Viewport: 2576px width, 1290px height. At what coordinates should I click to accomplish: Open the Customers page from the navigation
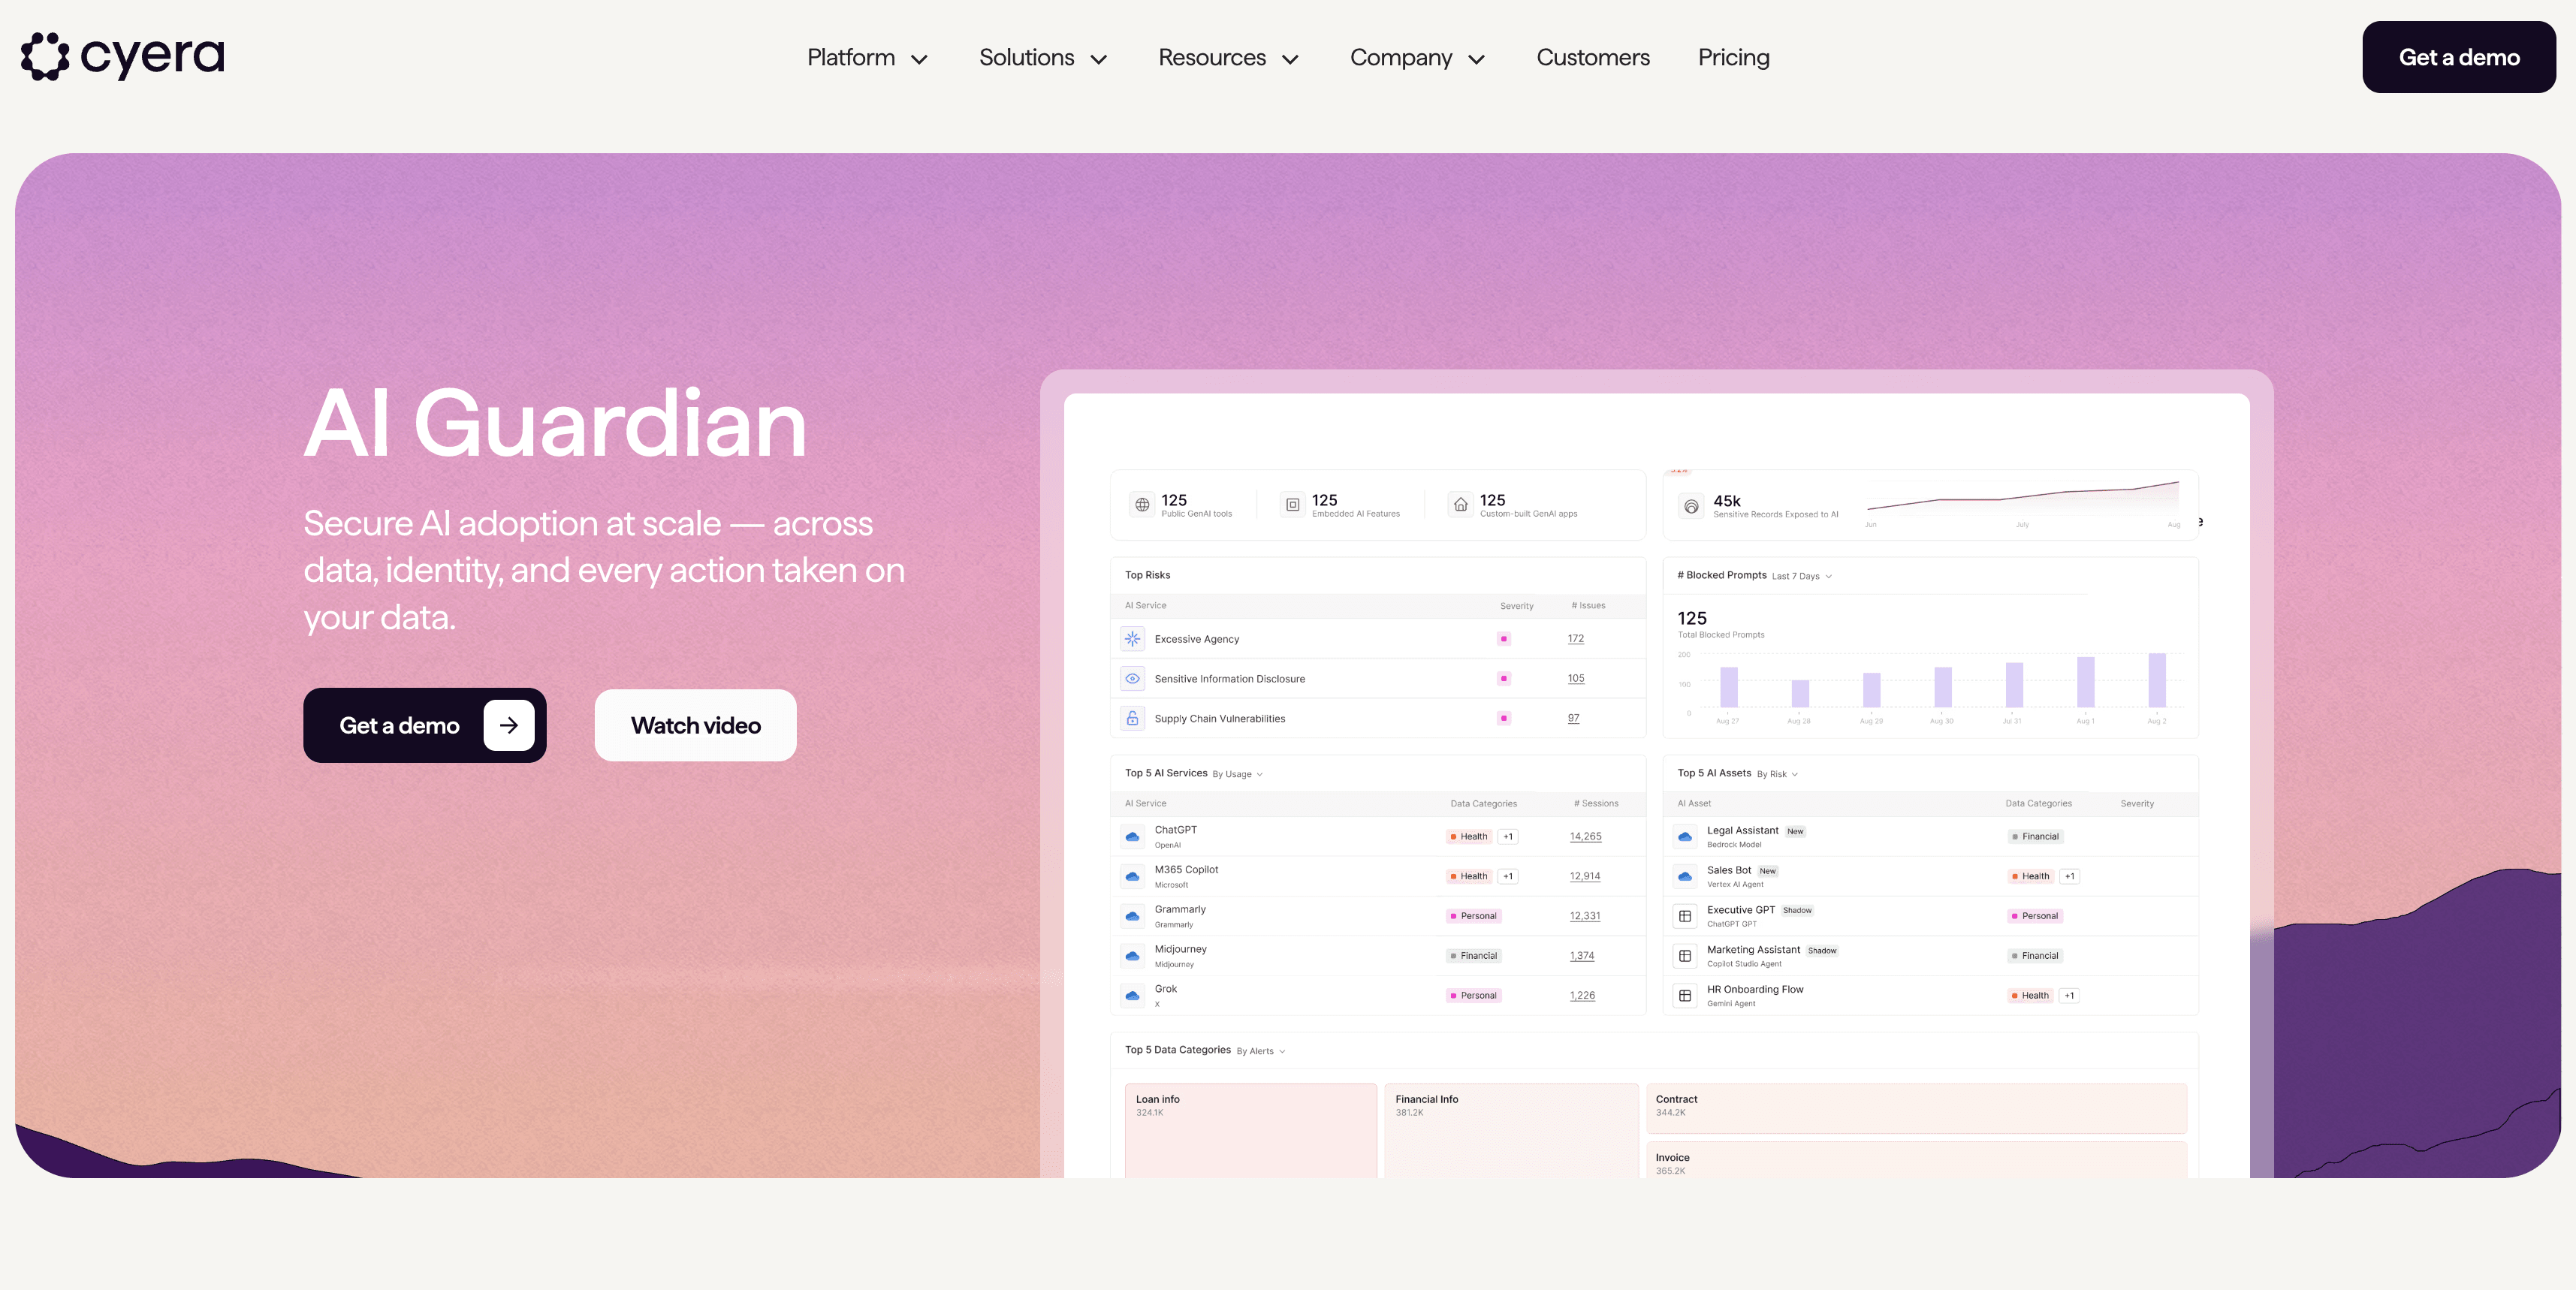point(1592,57)
